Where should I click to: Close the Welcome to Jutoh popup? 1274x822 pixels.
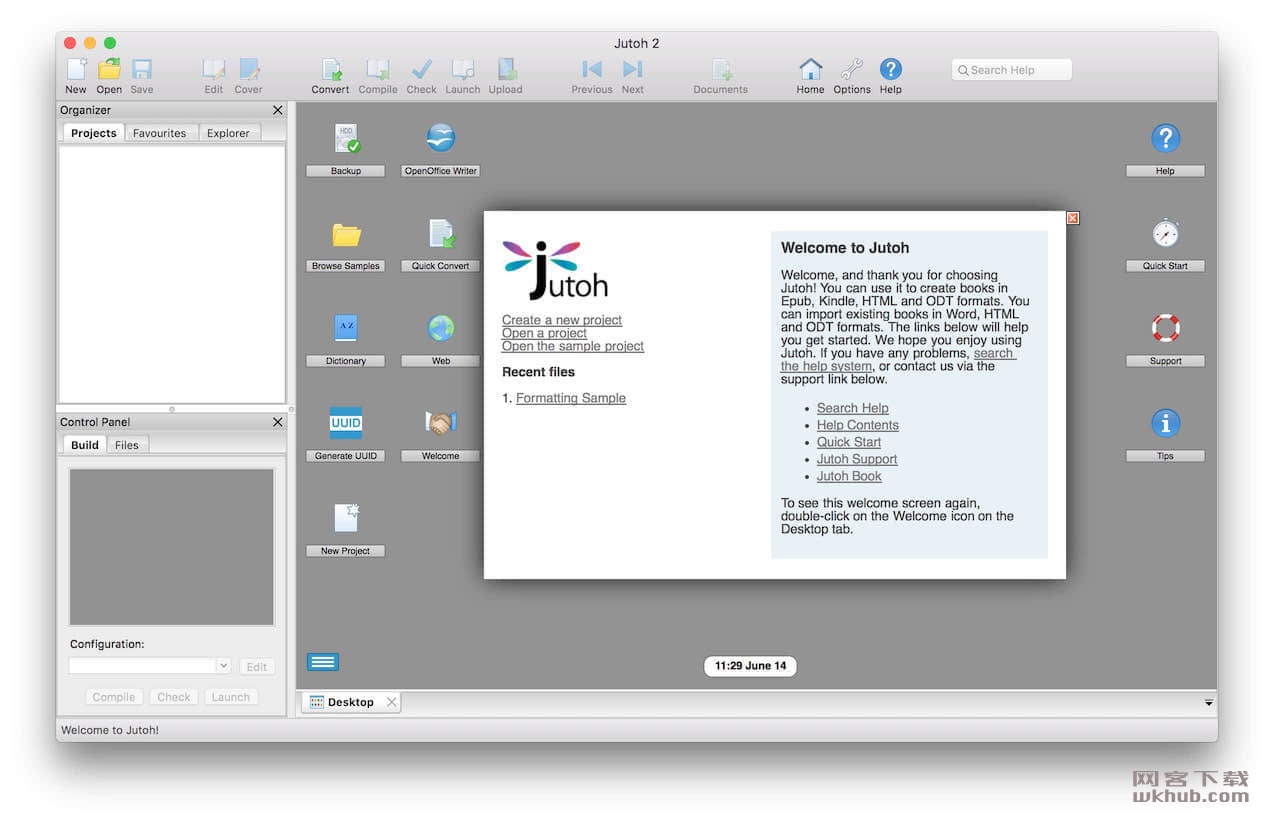tap(1073, 218)
